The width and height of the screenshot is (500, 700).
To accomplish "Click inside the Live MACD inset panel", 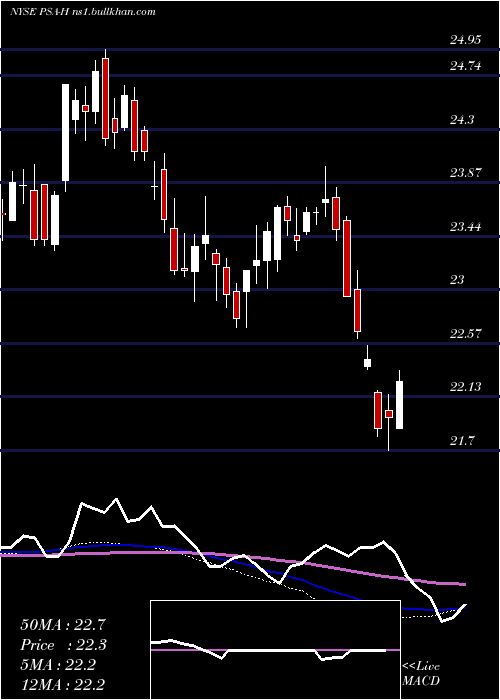I will coord(275,650).
